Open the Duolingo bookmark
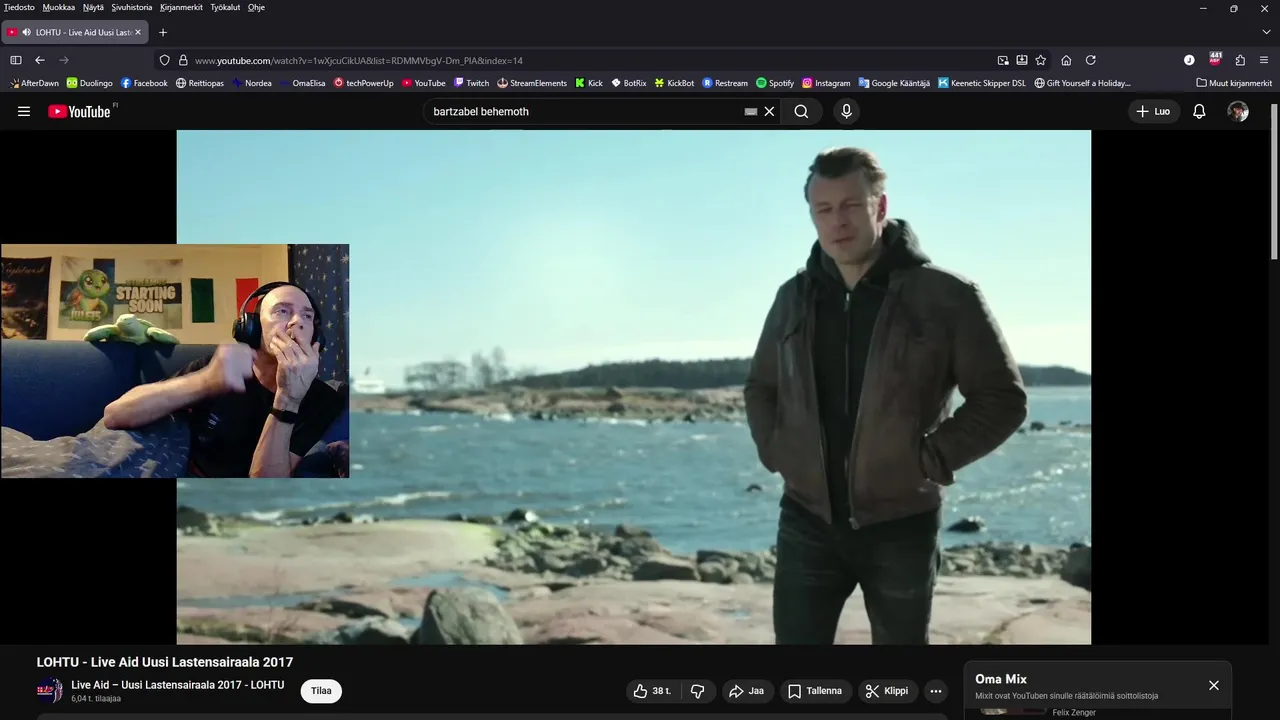Screen dimensions: 1280x720 pos(90,83)
